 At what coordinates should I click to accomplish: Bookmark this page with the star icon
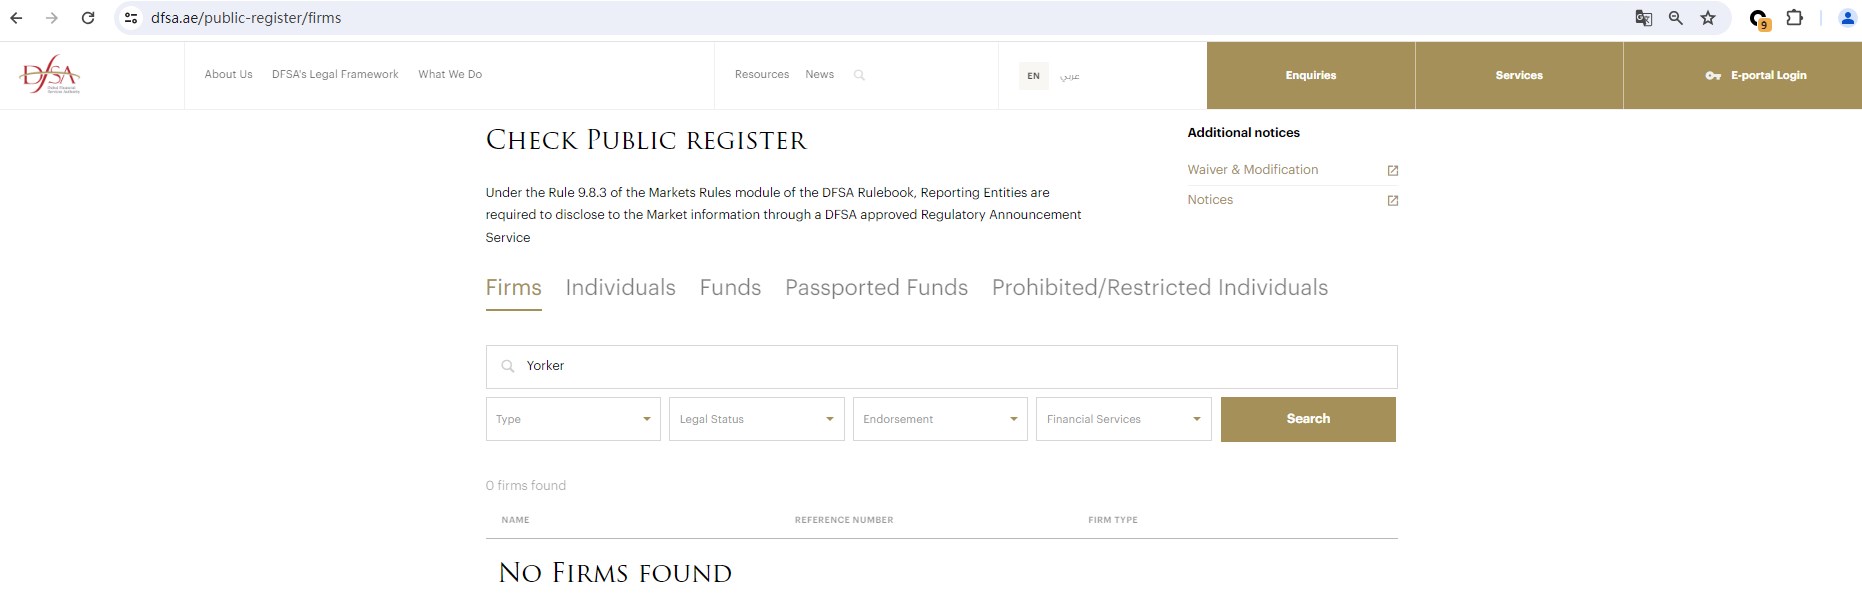point(1708,18)
